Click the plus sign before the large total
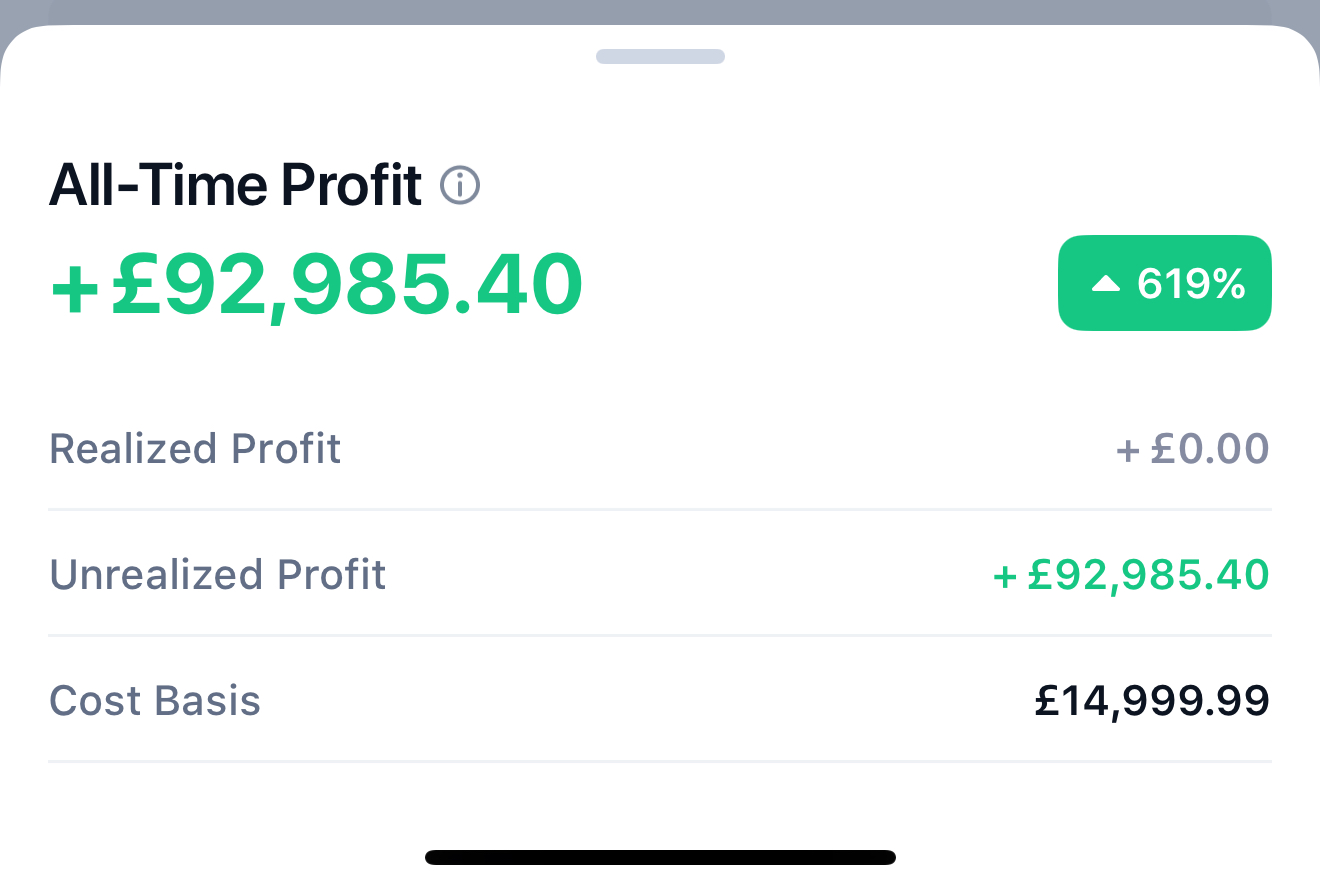1320x889 pixels. 74,287
